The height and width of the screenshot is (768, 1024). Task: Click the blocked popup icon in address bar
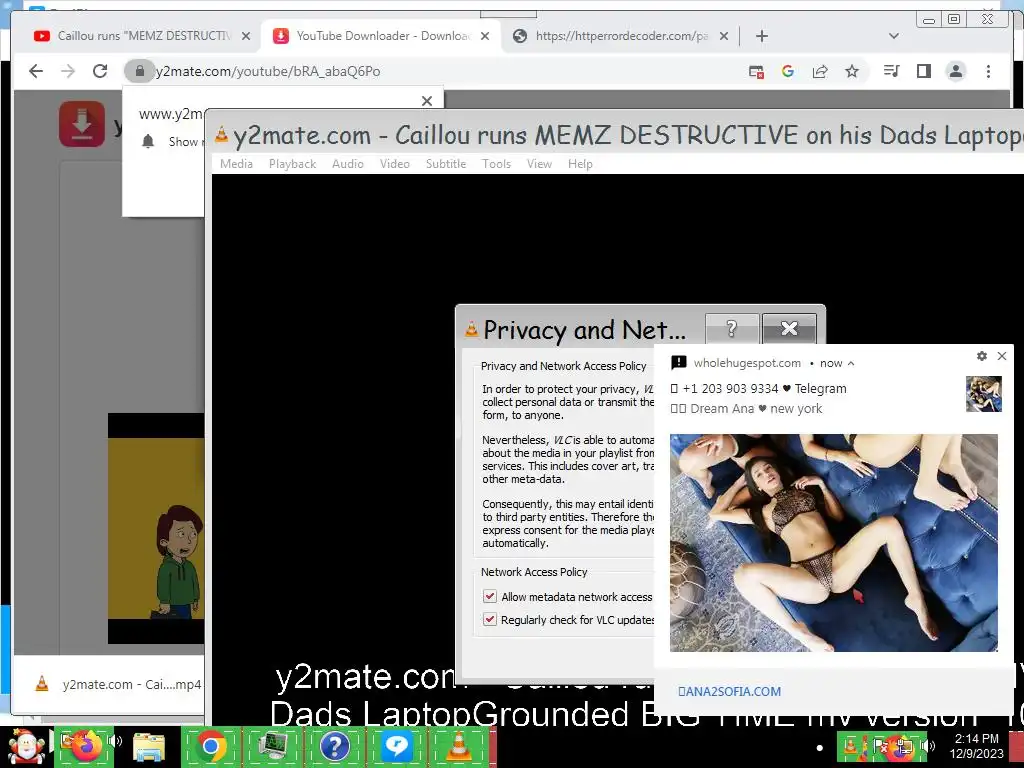[x=756, y=72]
